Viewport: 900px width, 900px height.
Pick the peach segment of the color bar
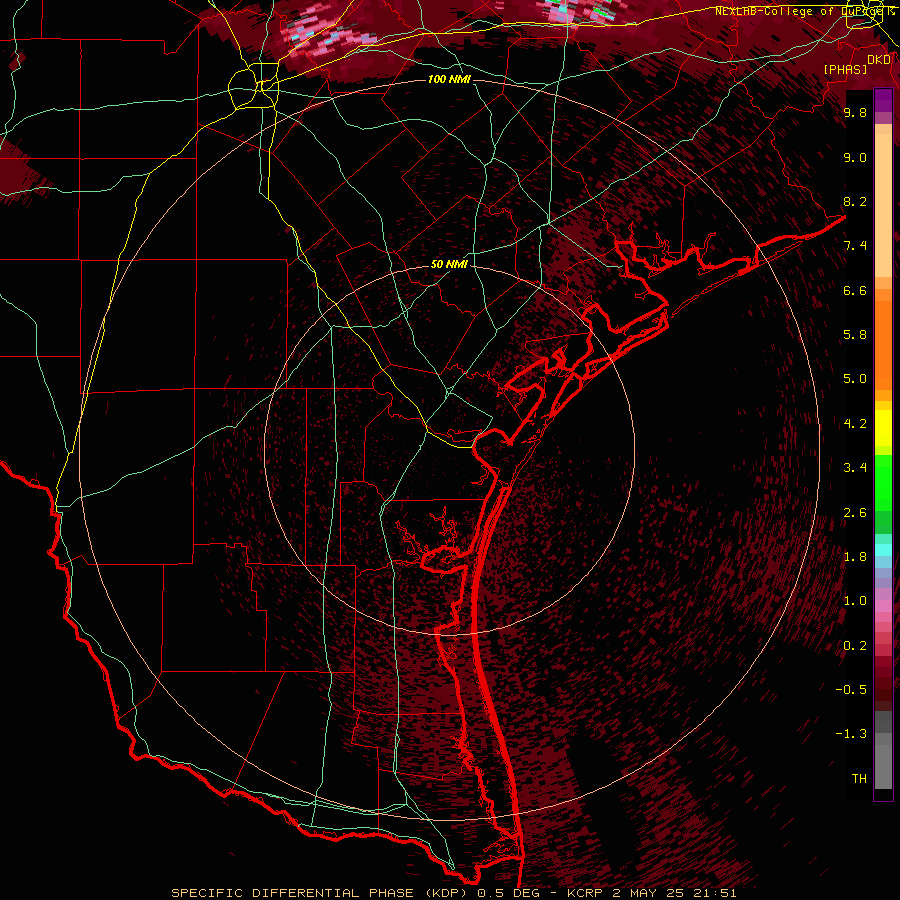pos(883,206)
